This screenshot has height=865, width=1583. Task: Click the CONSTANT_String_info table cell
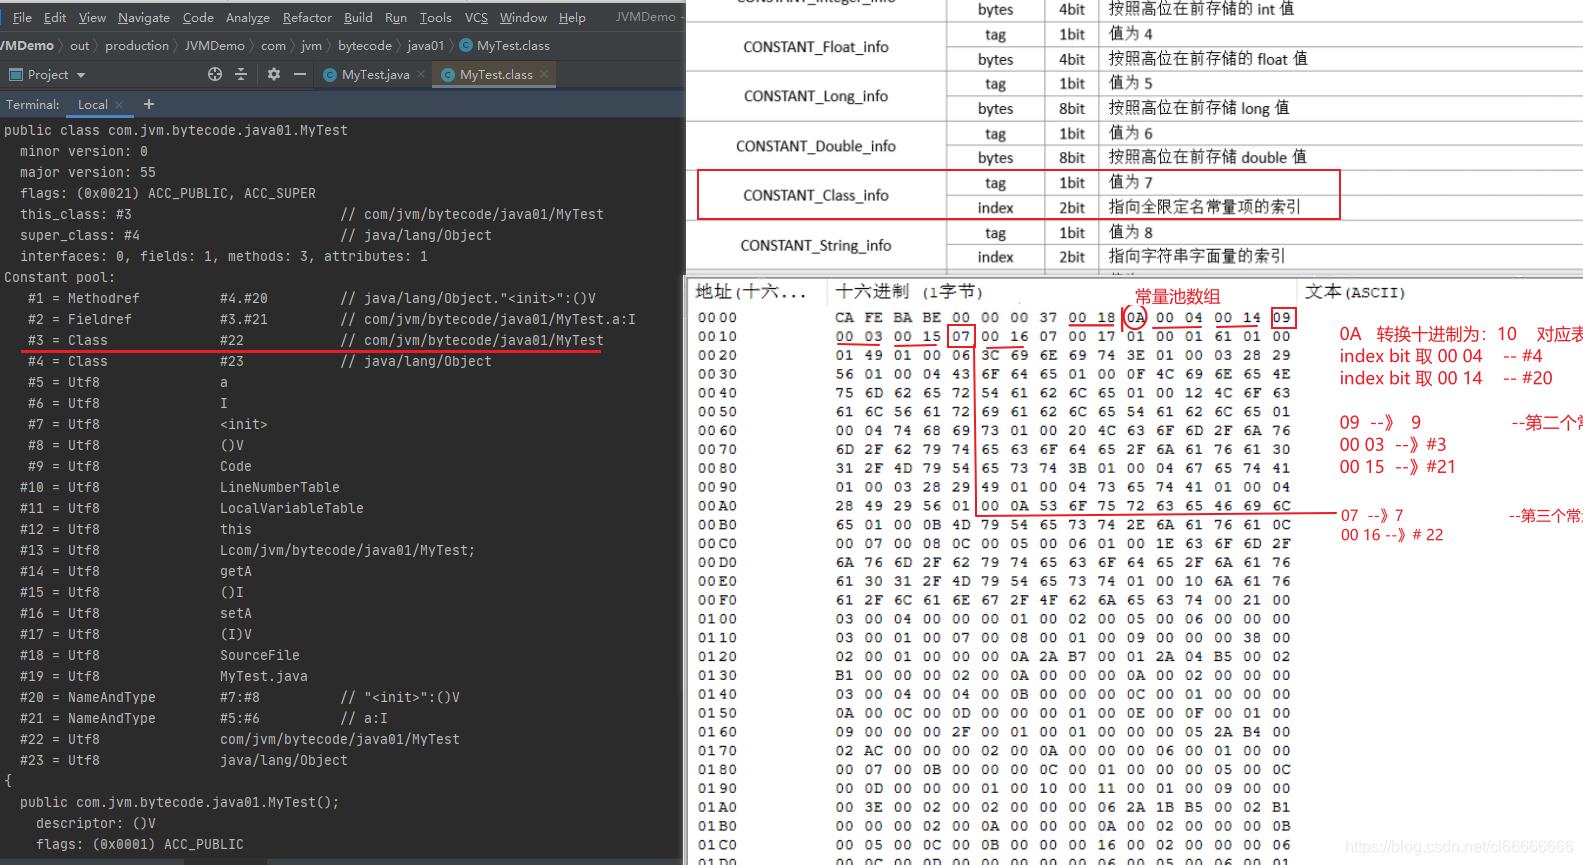816,245
